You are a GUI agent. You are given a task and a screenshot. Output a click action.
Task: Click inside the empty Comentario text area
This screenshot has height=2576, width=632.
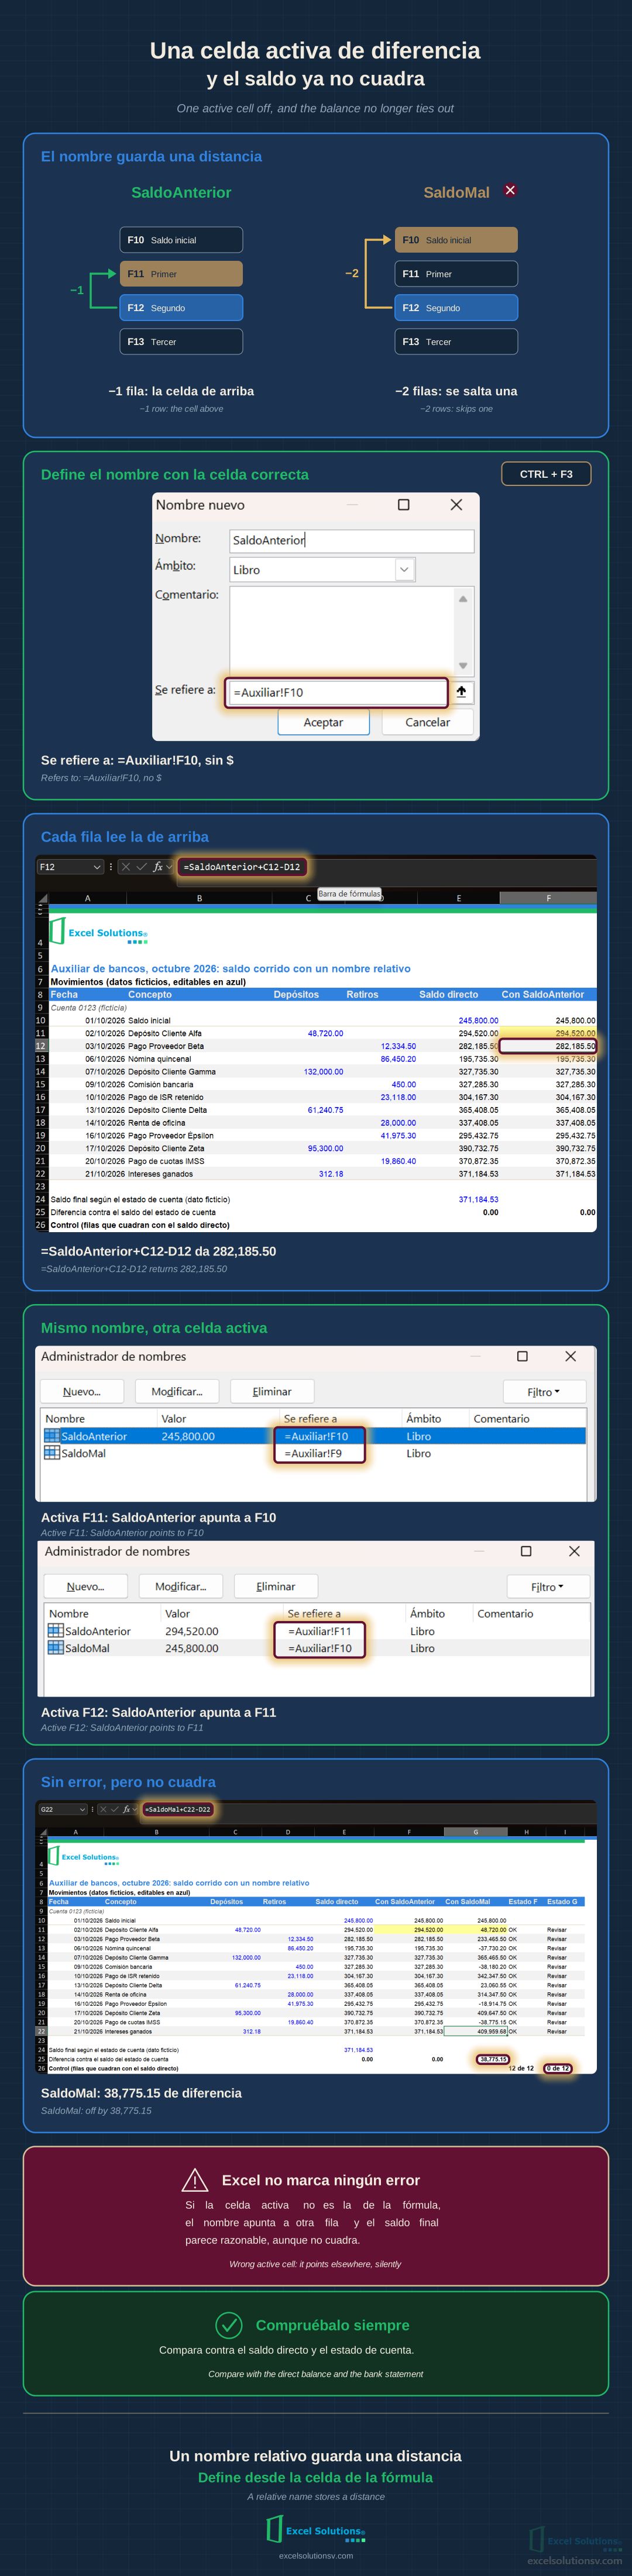[341, 631]
